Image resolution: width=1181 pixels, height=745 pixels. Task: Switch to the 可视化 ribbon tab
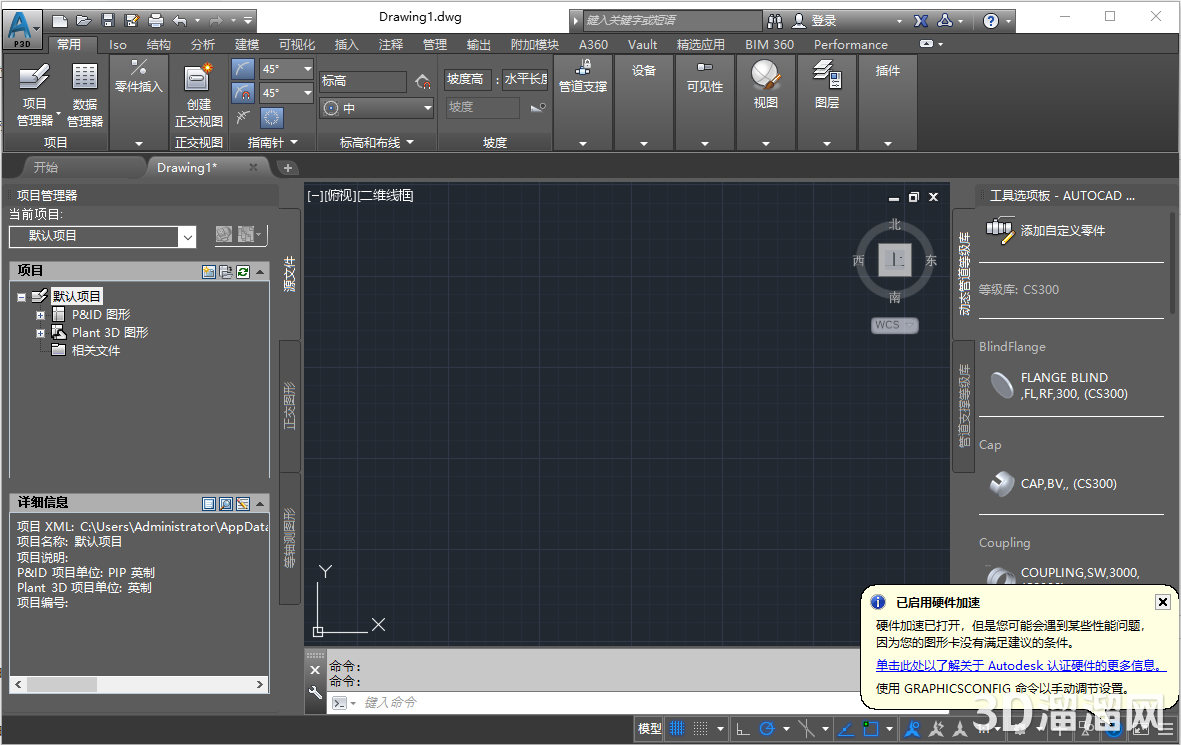coord(296,44)
